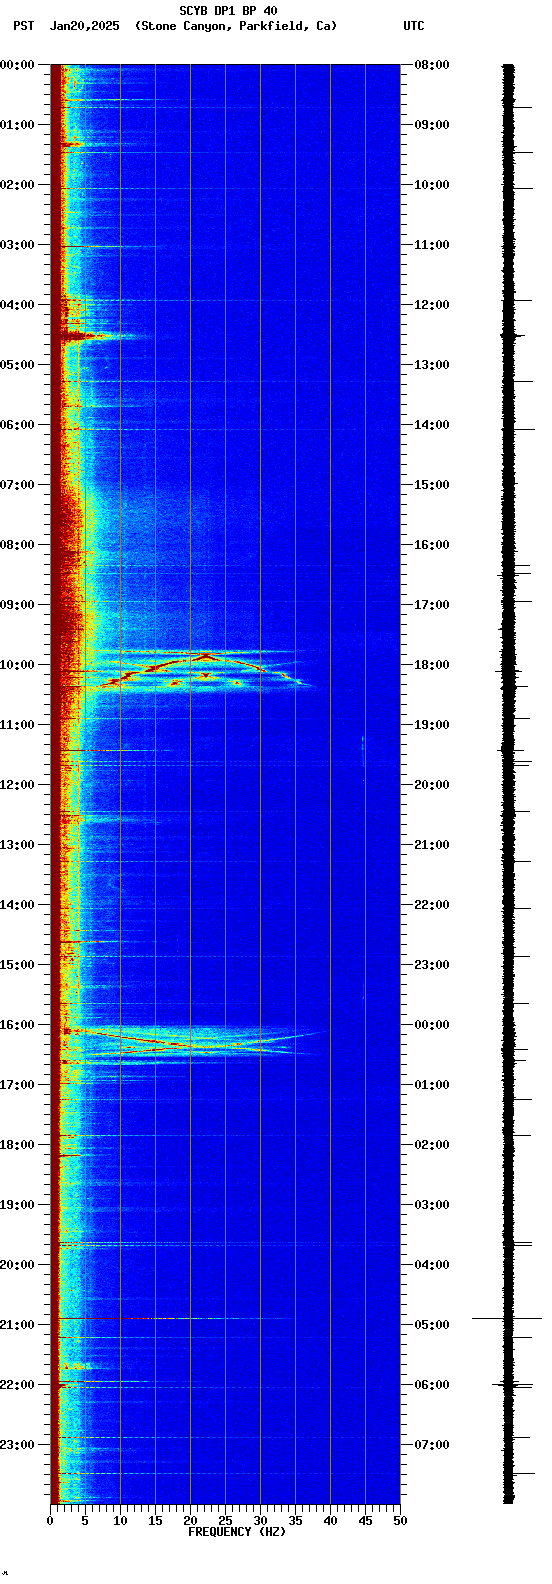Click the 19:00 label on PST axis
552x1584 pixels.
(x=17, y=1205)
